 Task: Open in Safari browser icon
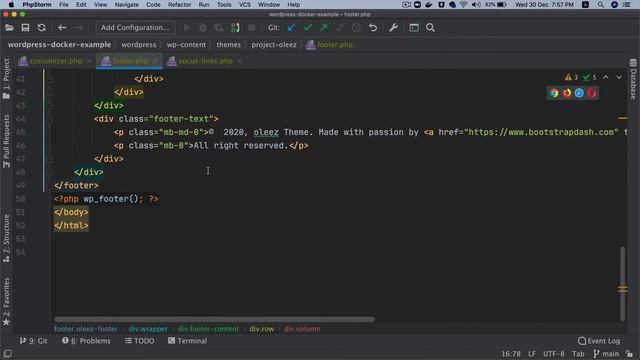click(579, 93)
